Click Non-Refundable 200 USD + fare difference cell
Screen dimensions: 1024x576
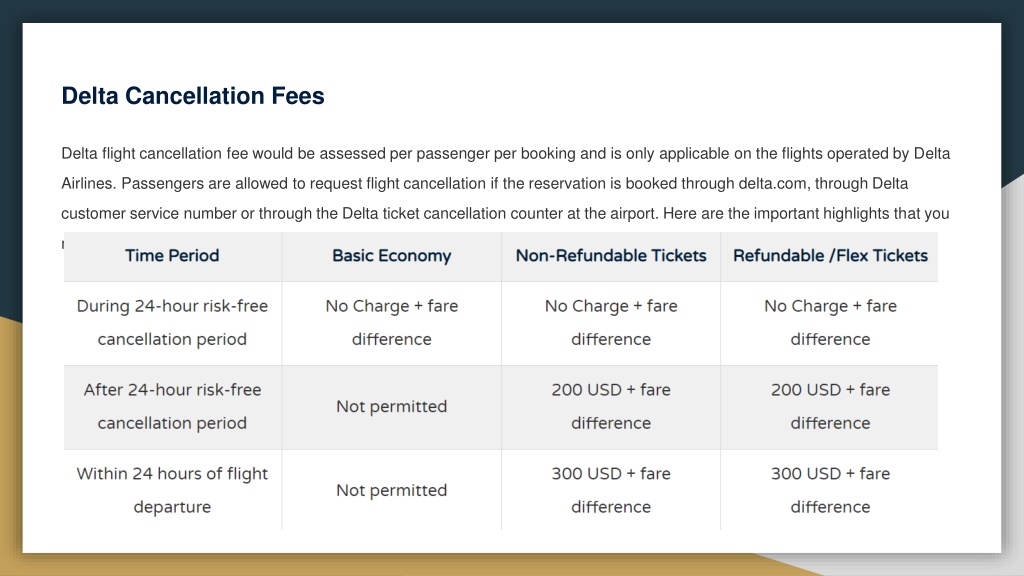coord(611,407)
